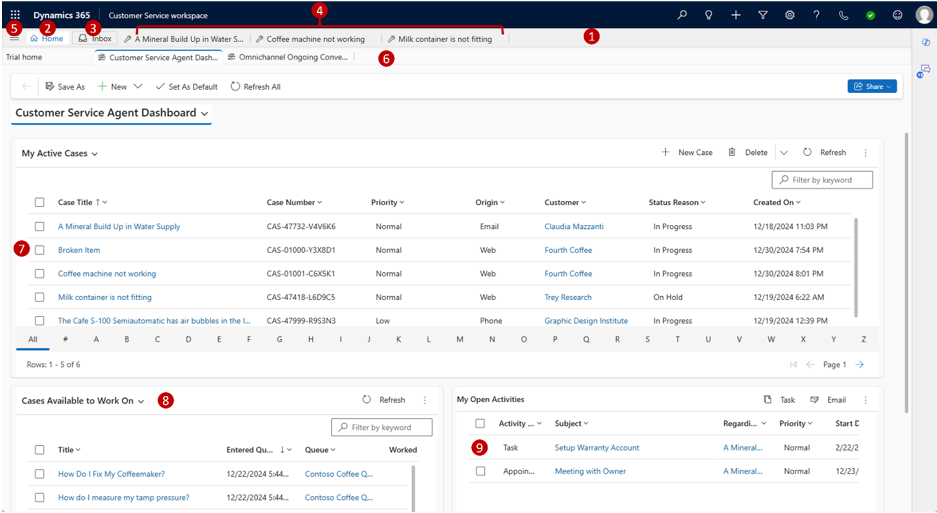Switch to the Inbox tab
The width and height of the screenshot is (937, 513).
[x=95, y=38]
